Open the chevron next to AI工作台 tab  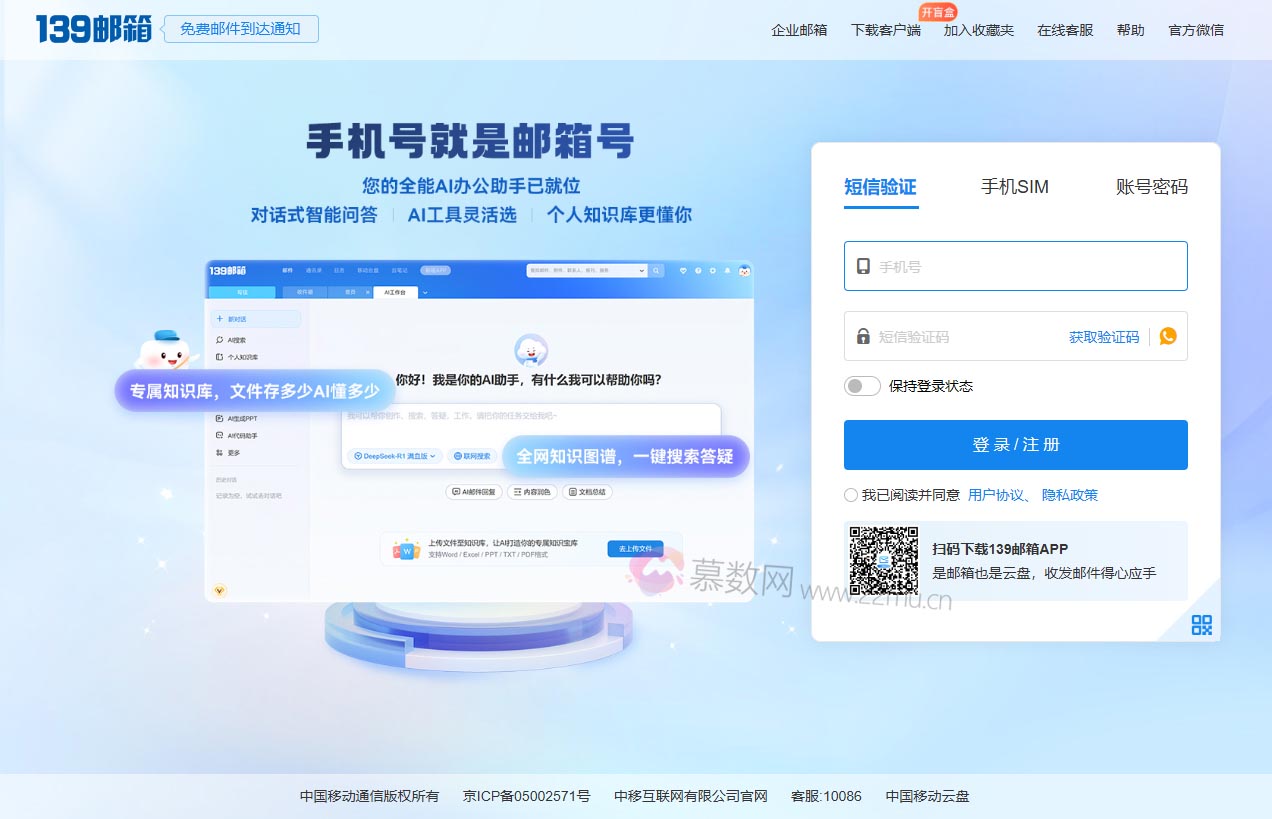point(425,293)
